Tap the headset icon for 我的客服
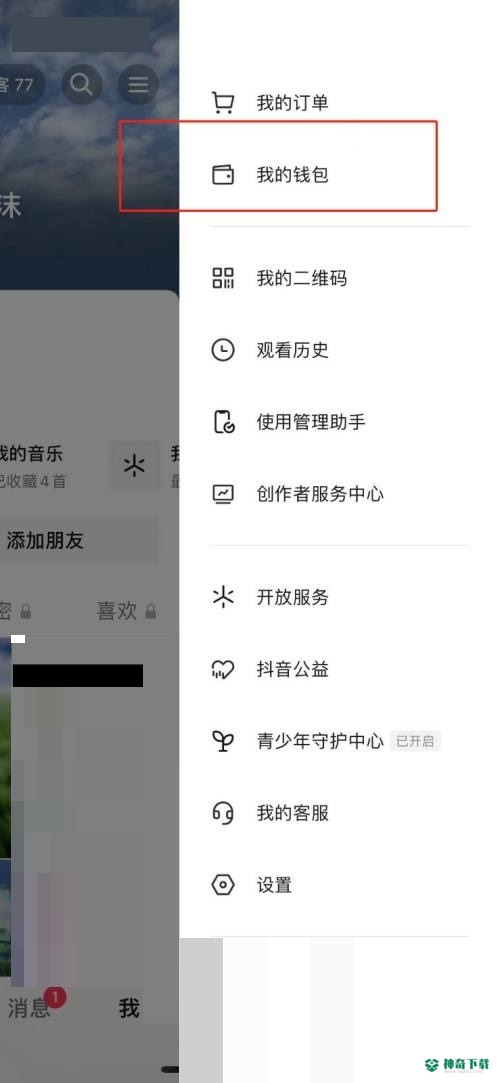The height and width of the screenshot is (1083, 500). pyautogui.click(x=222, y=813)
